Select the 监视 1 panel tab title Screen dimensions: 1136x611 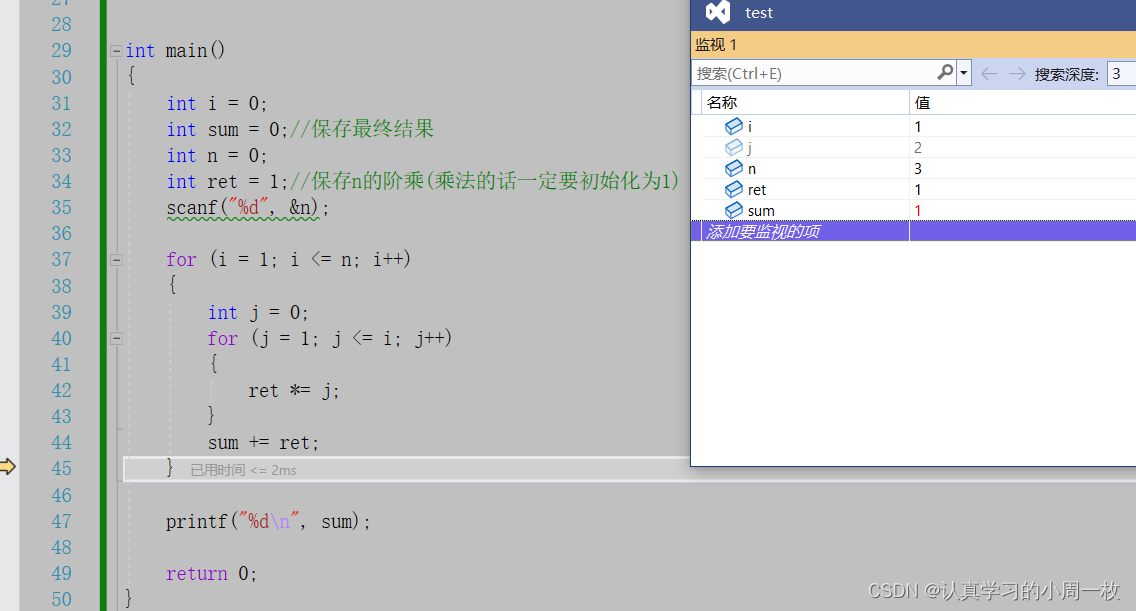click(716, 44)
